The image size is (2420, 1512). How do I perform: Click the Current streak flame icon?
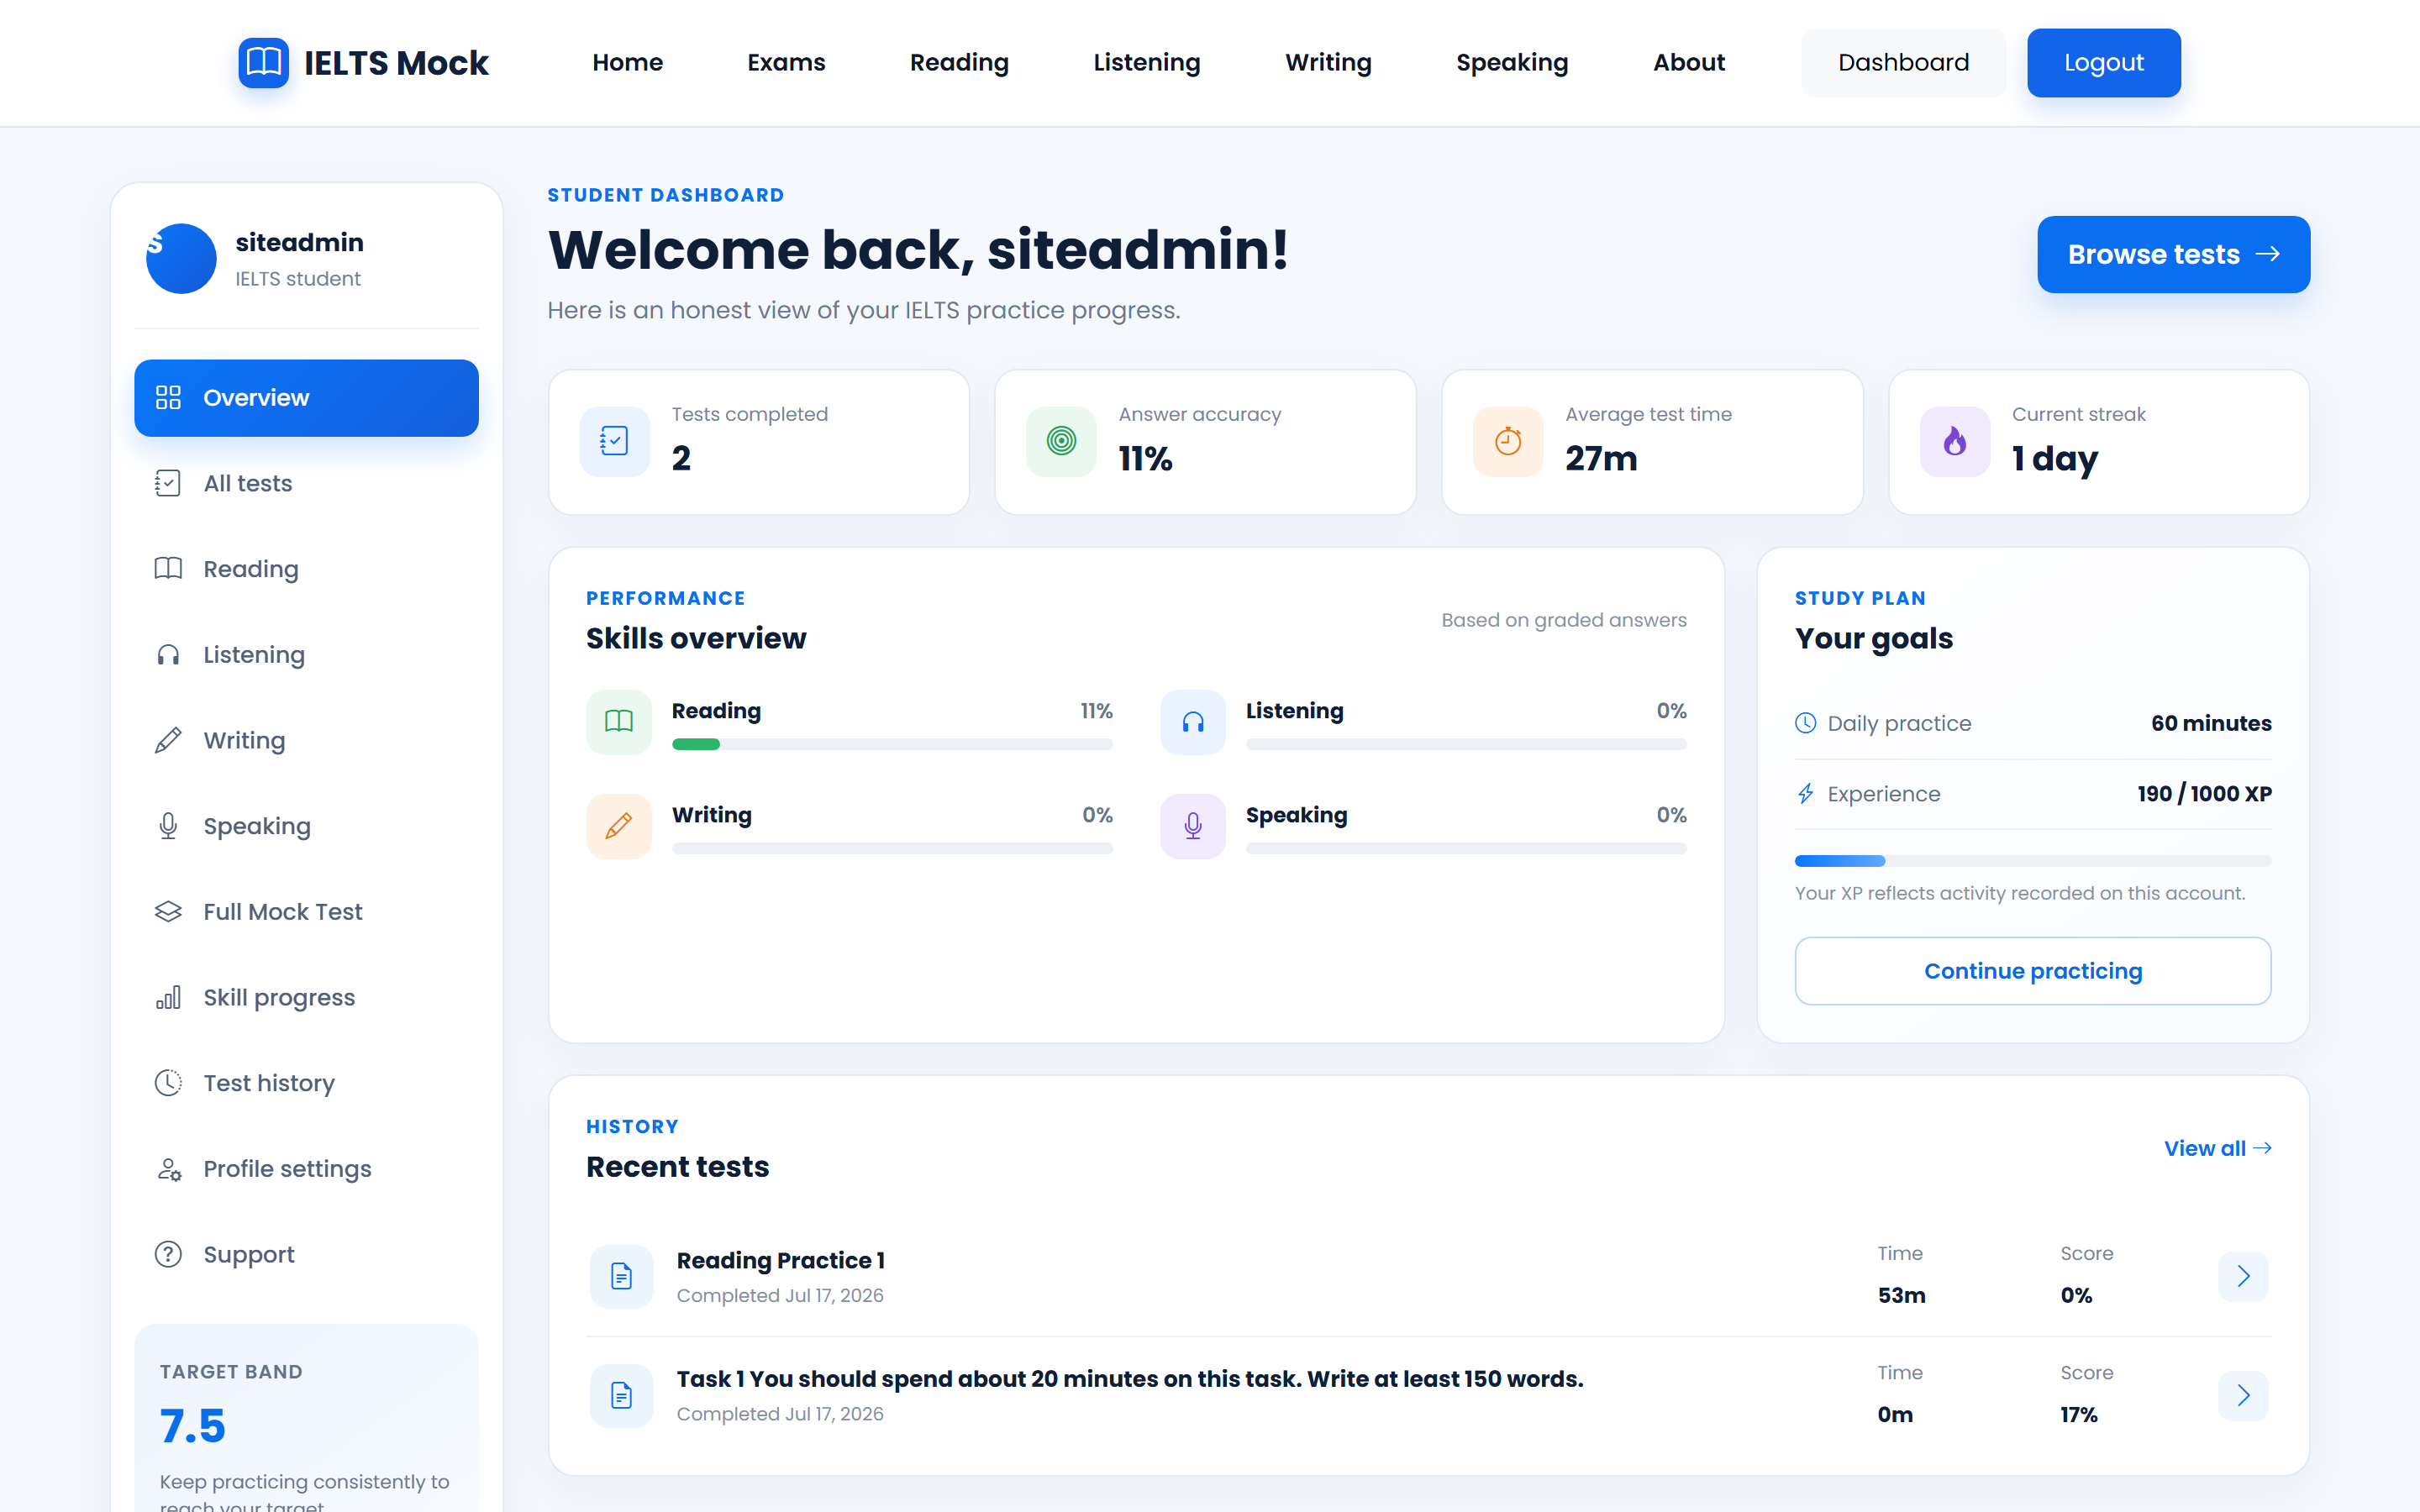click(1955, 441)
